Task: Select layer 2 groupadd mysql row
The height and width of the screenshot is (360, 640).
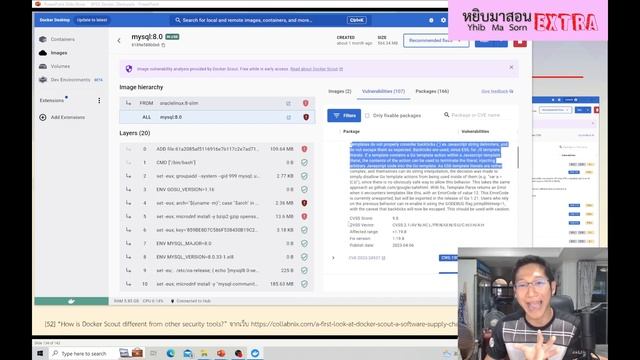Action: (x=217, y=176)
